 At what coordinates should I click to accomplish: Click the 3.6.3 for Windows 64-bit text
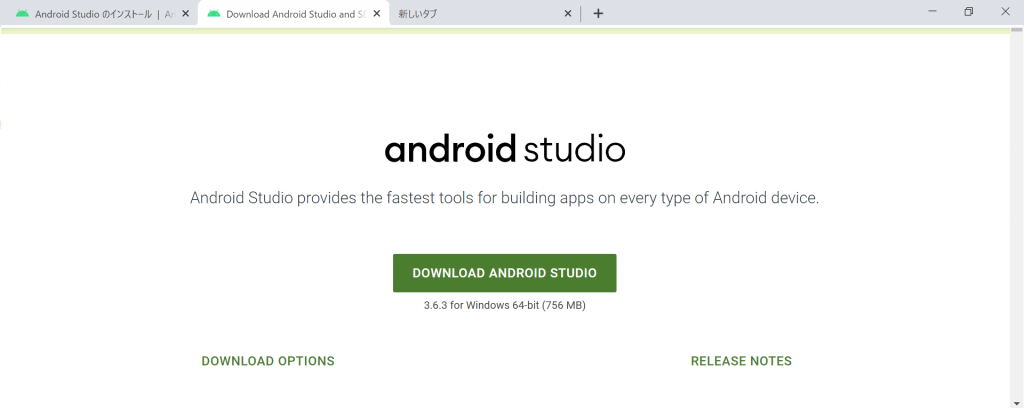click(504, 306)
